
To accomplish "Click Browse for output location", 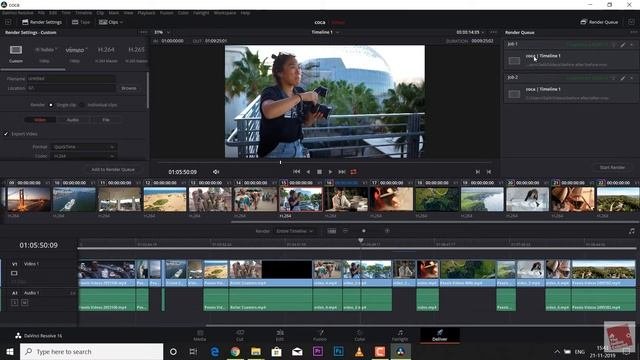I will point(129,88).
